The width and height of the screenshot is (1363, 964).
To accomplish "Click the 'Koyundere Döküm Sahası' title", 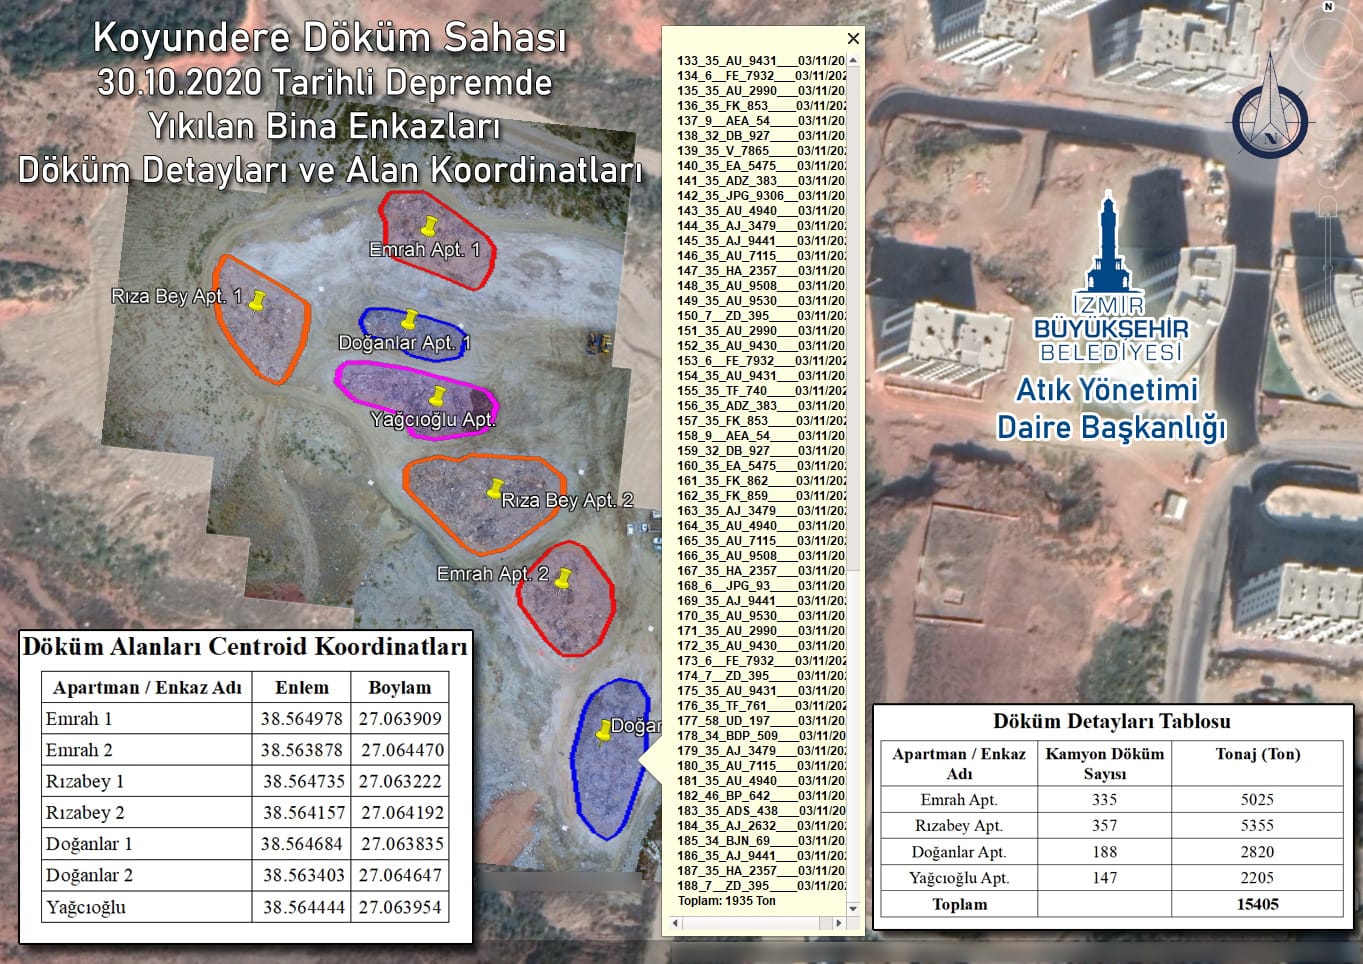I will 330,39.
